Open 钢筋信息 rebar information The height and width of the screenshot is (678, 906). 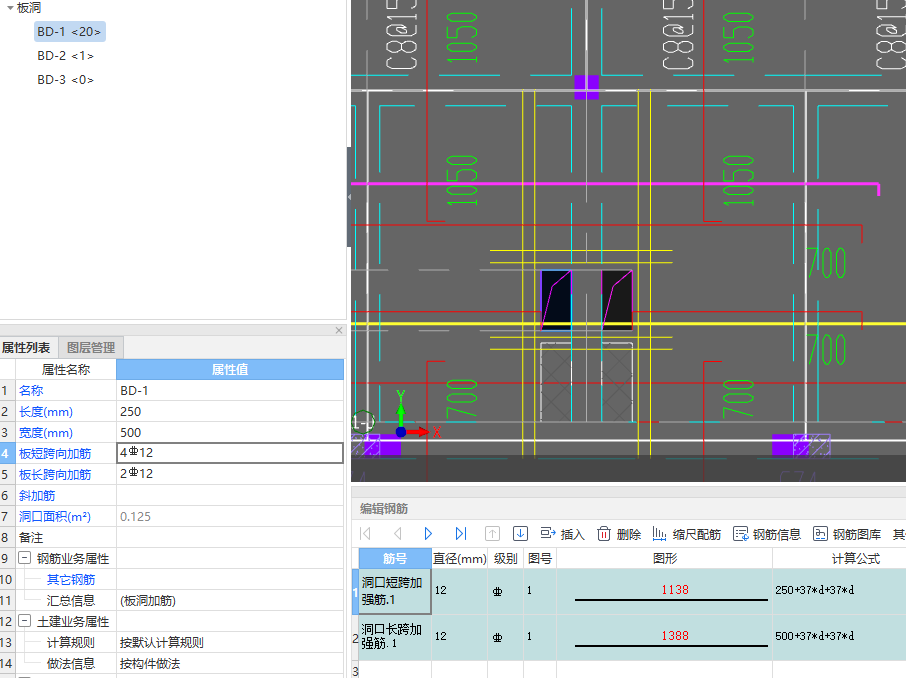coord(767,533)
